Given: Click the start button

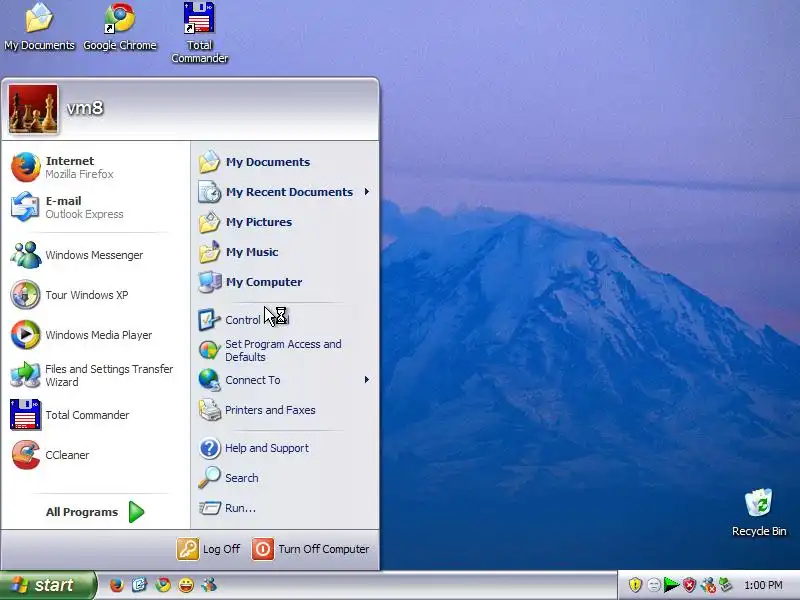Looking at the screenshot, I should click(x=47, y=585).
